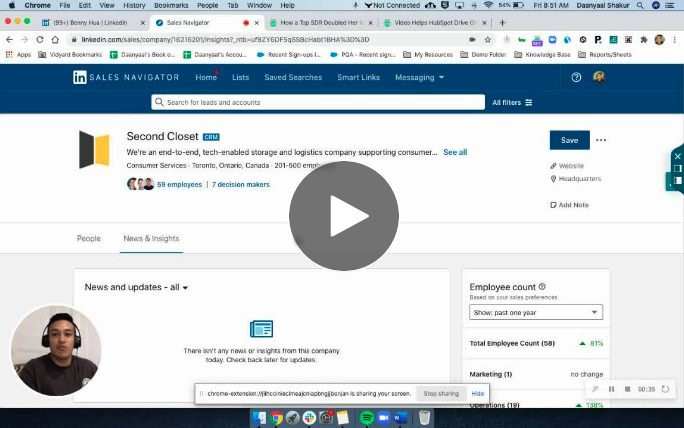View the 7 decision makers link
Screen dimensions: 684x428
click(x=241, y=185)
